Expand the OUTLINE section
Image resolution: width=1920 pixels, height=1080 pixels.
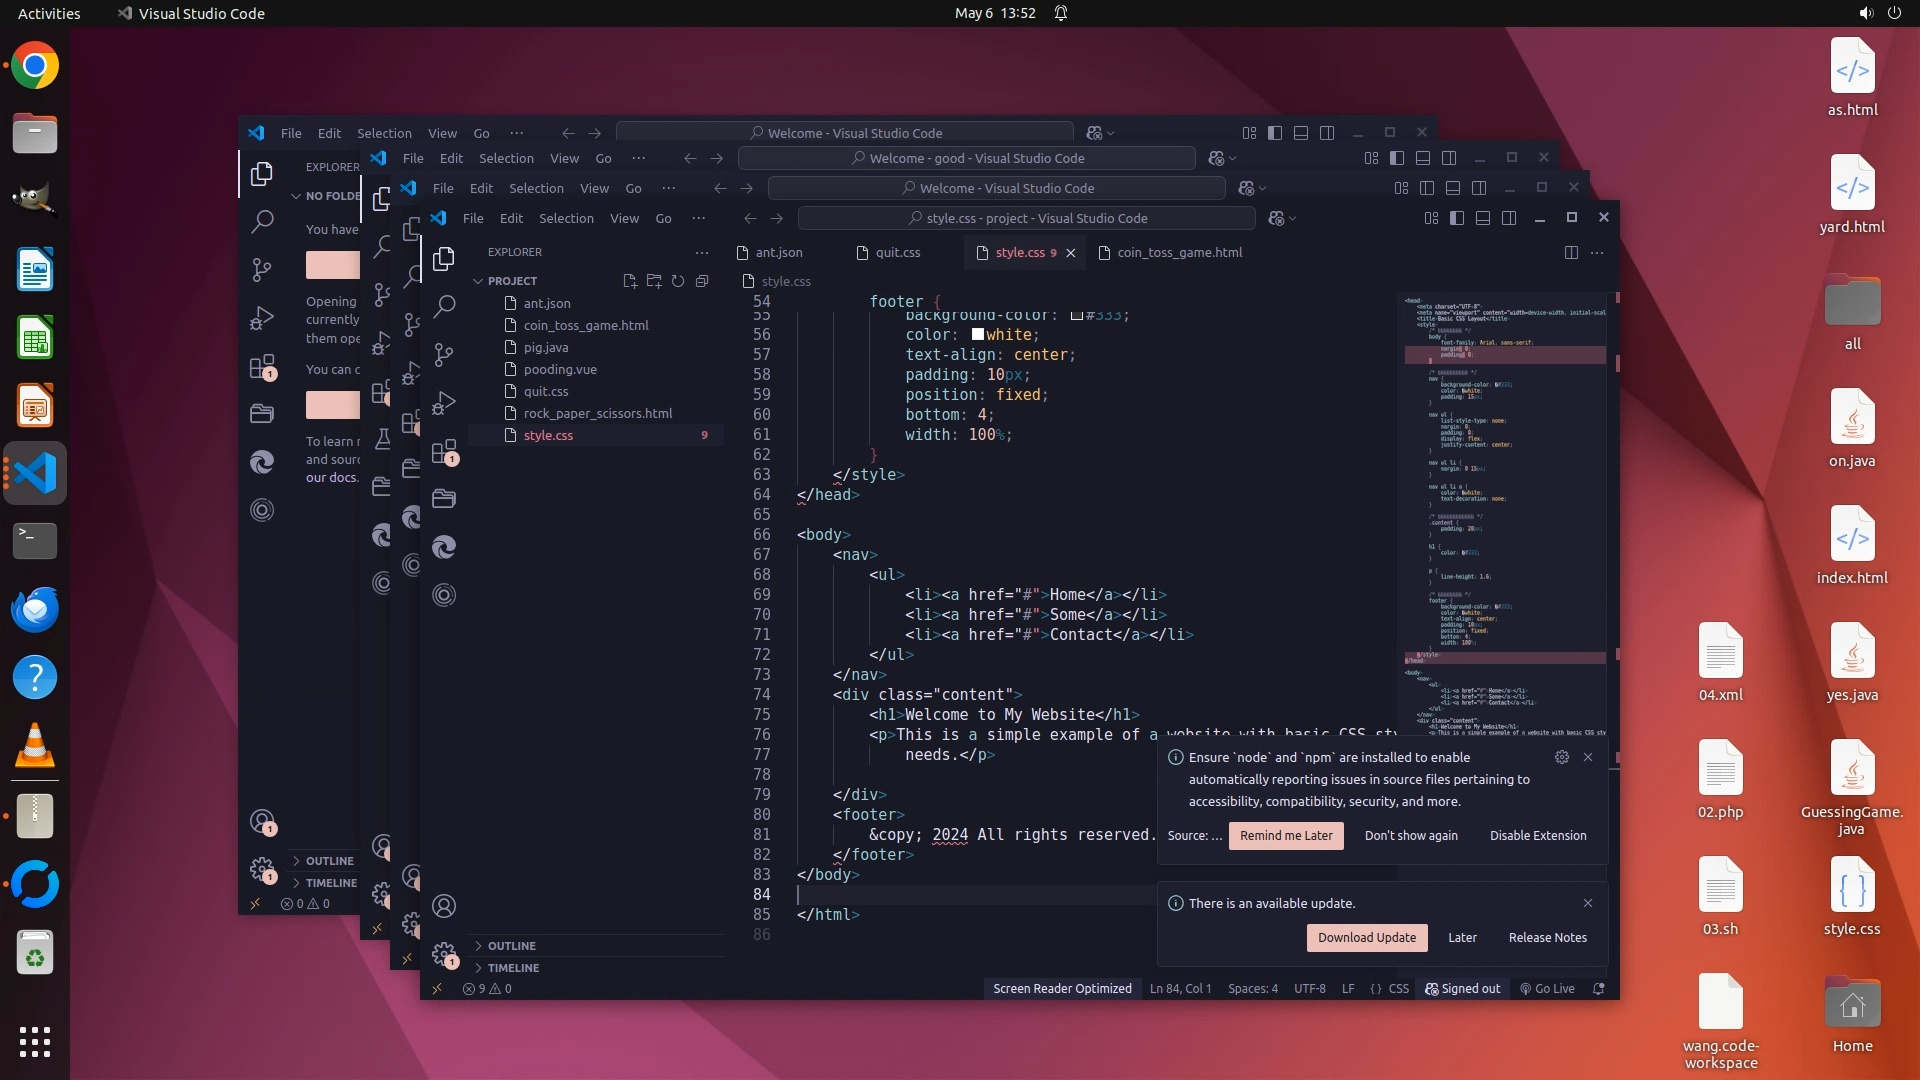(511, 946)
